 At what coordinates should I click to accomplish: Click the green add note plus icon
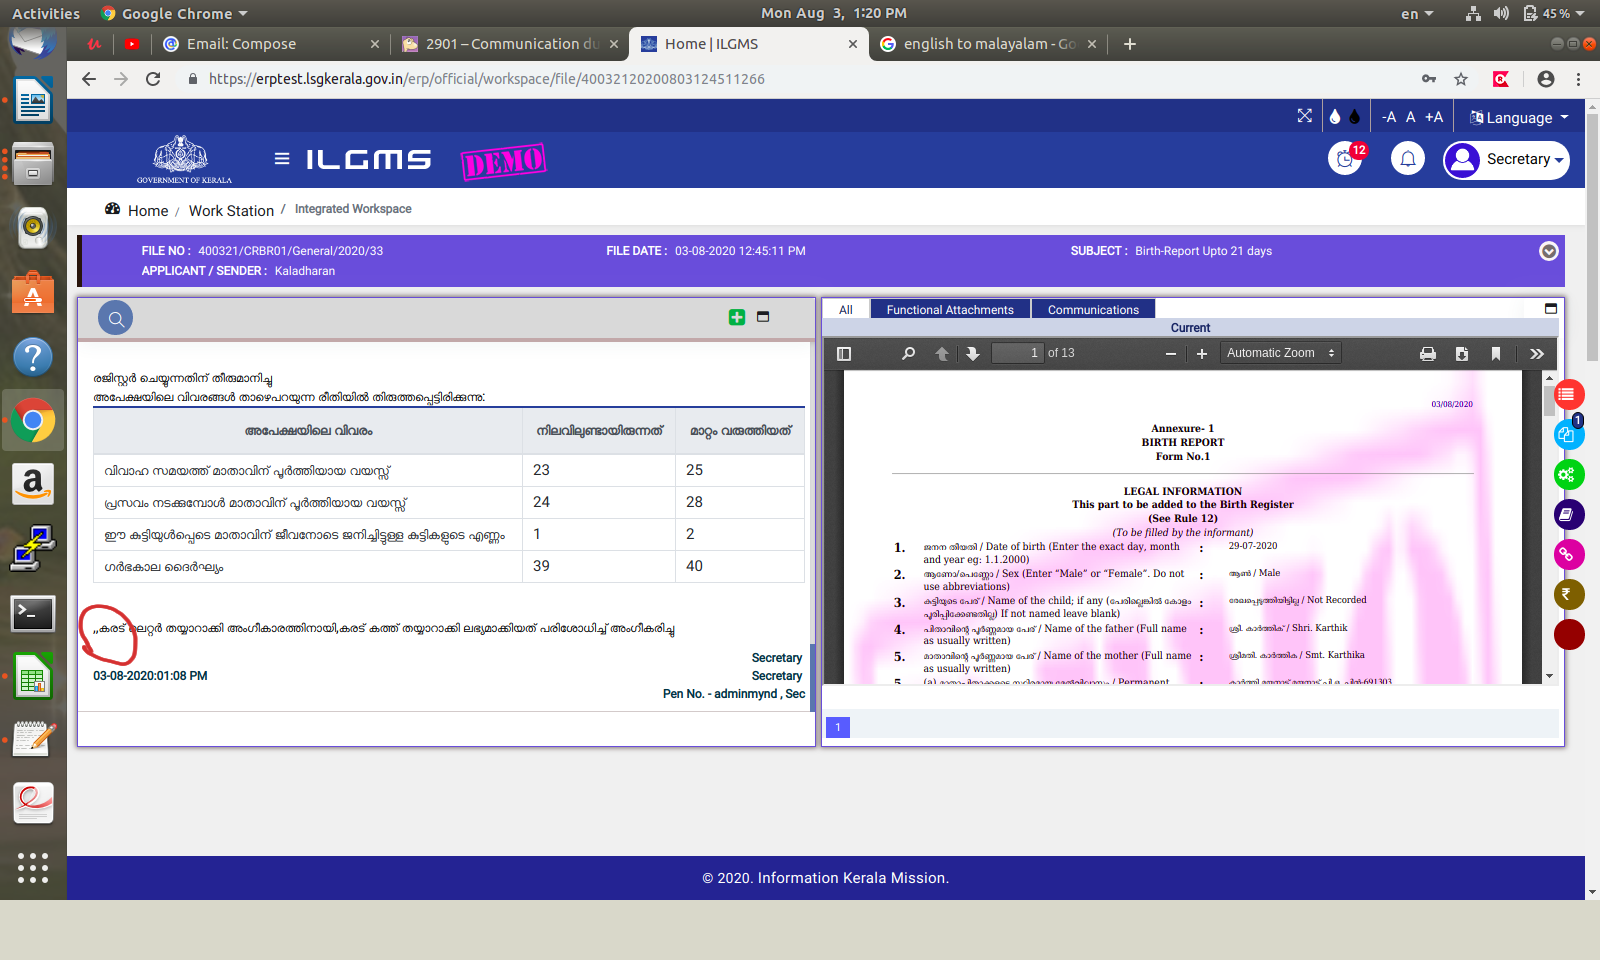coord(737,317)
